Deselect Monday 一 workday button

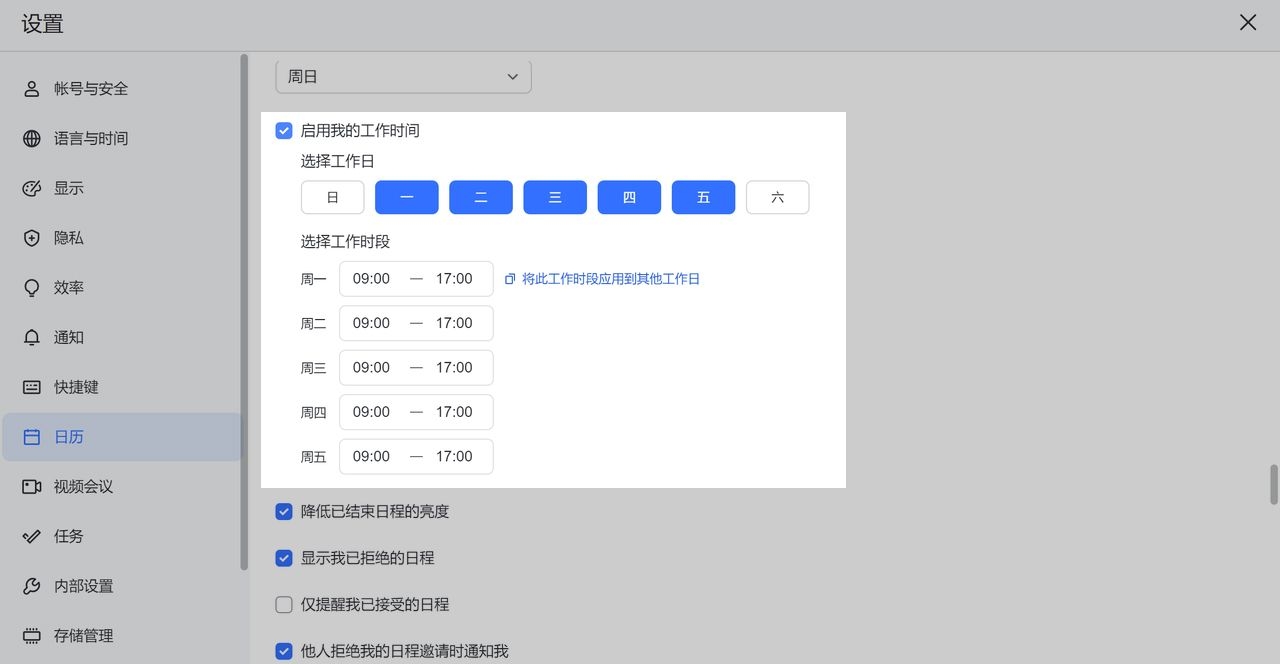point(407,197)
